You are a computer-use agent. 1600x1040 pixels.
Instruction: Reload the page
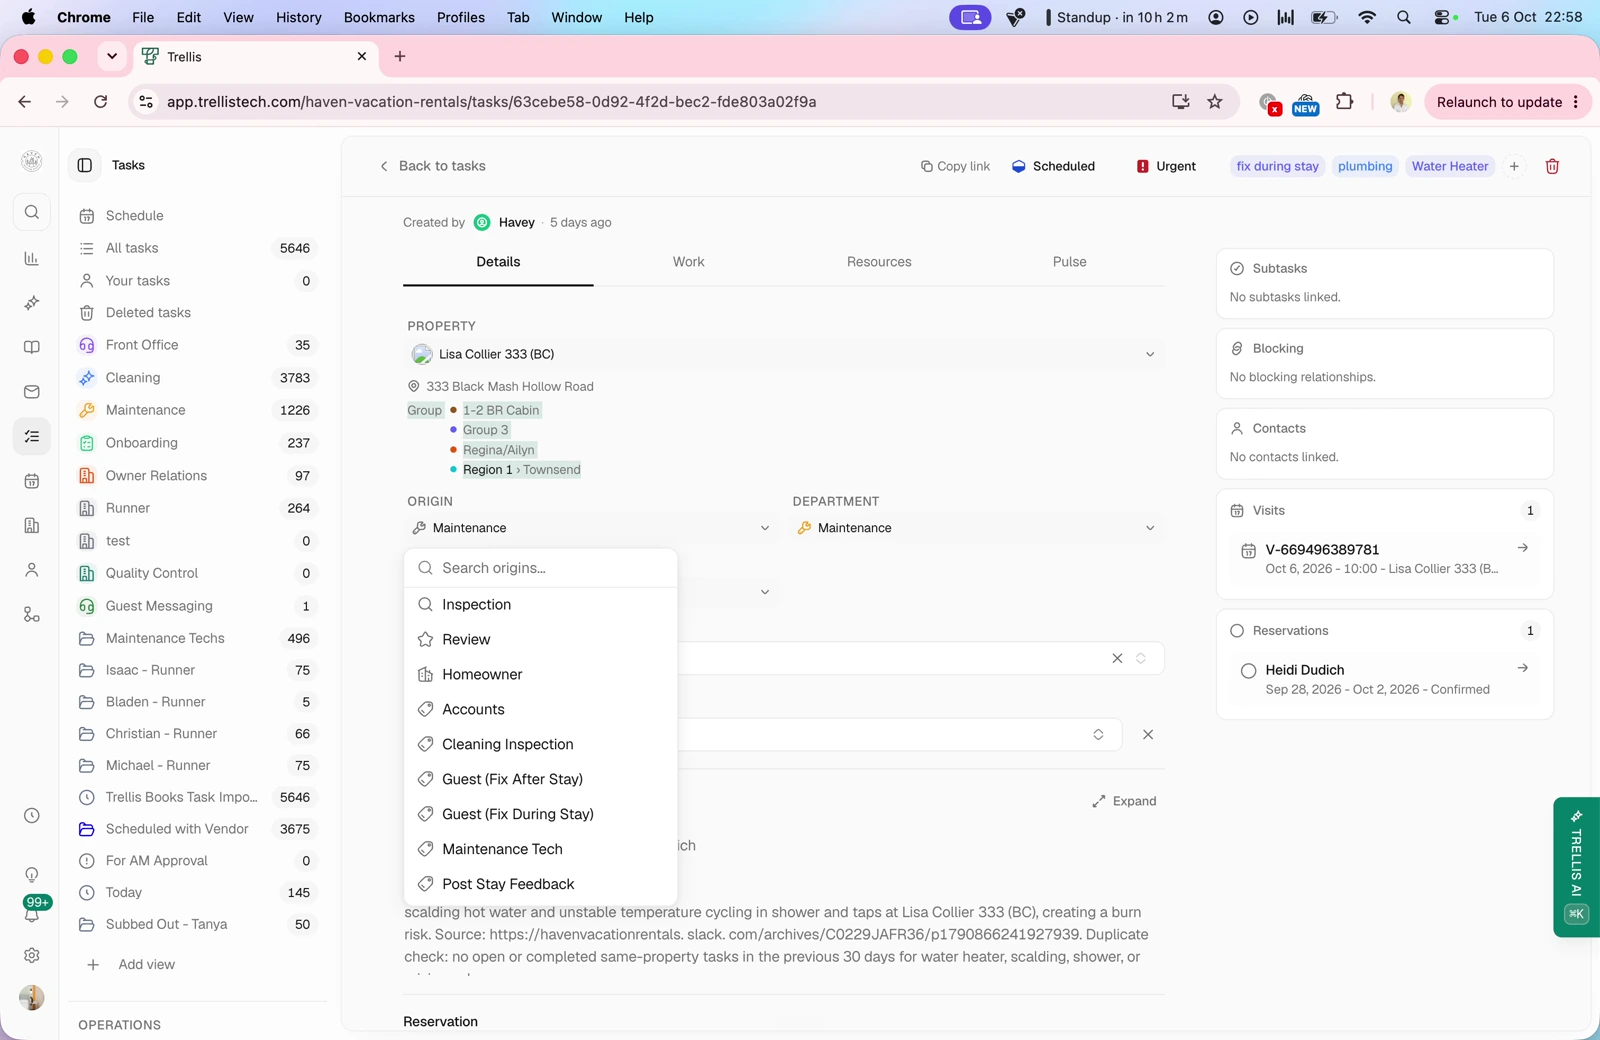(x=101, y=102)
